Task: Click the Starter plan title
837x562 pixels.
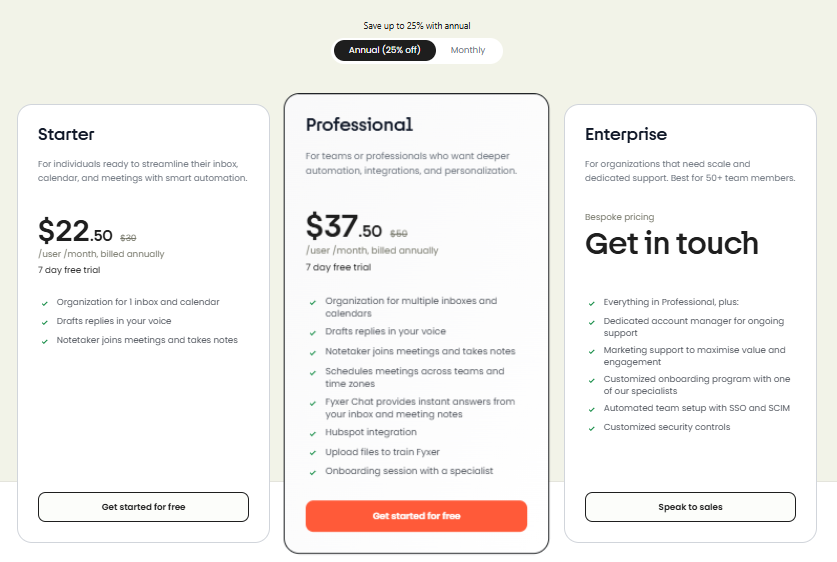Action: coord(66,134)
